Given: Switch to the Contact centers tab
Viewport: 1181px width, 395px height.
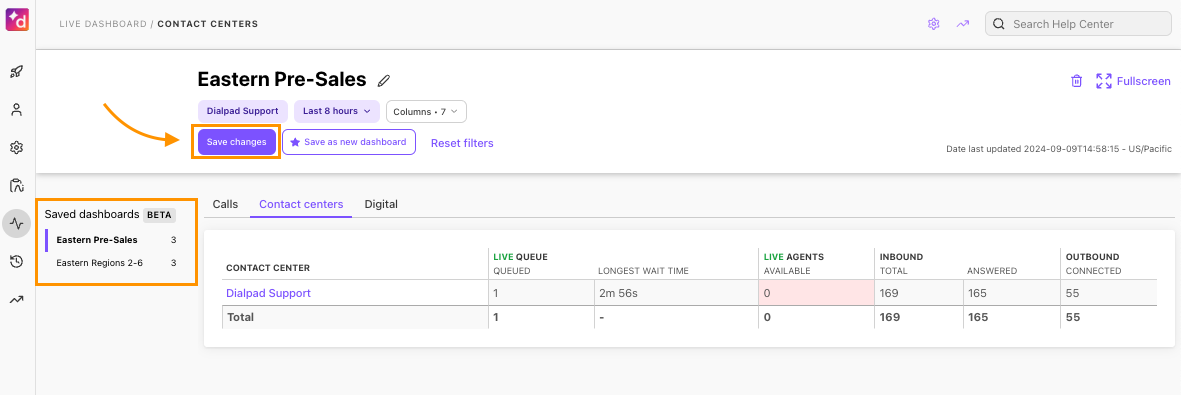Looking at the screenshot, I should (301, 204).
